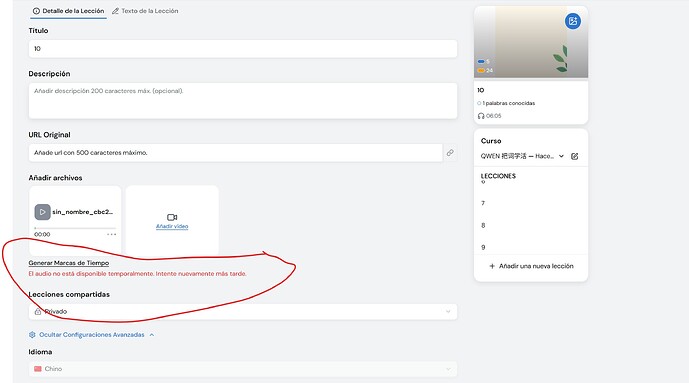Click the audio progress bar
This screenshot has width=689, height=383.
pyautogui.click(x=75, y=228)
